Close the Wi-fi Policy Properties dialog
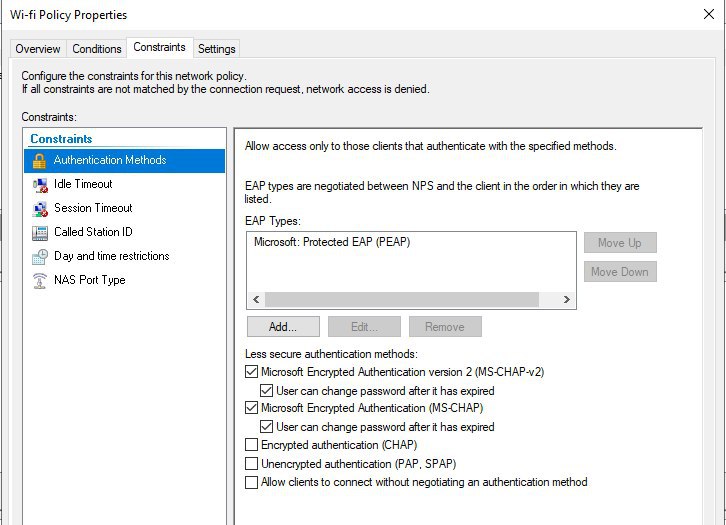This screenshot has height=525, width=726. (x=708, y=14)
